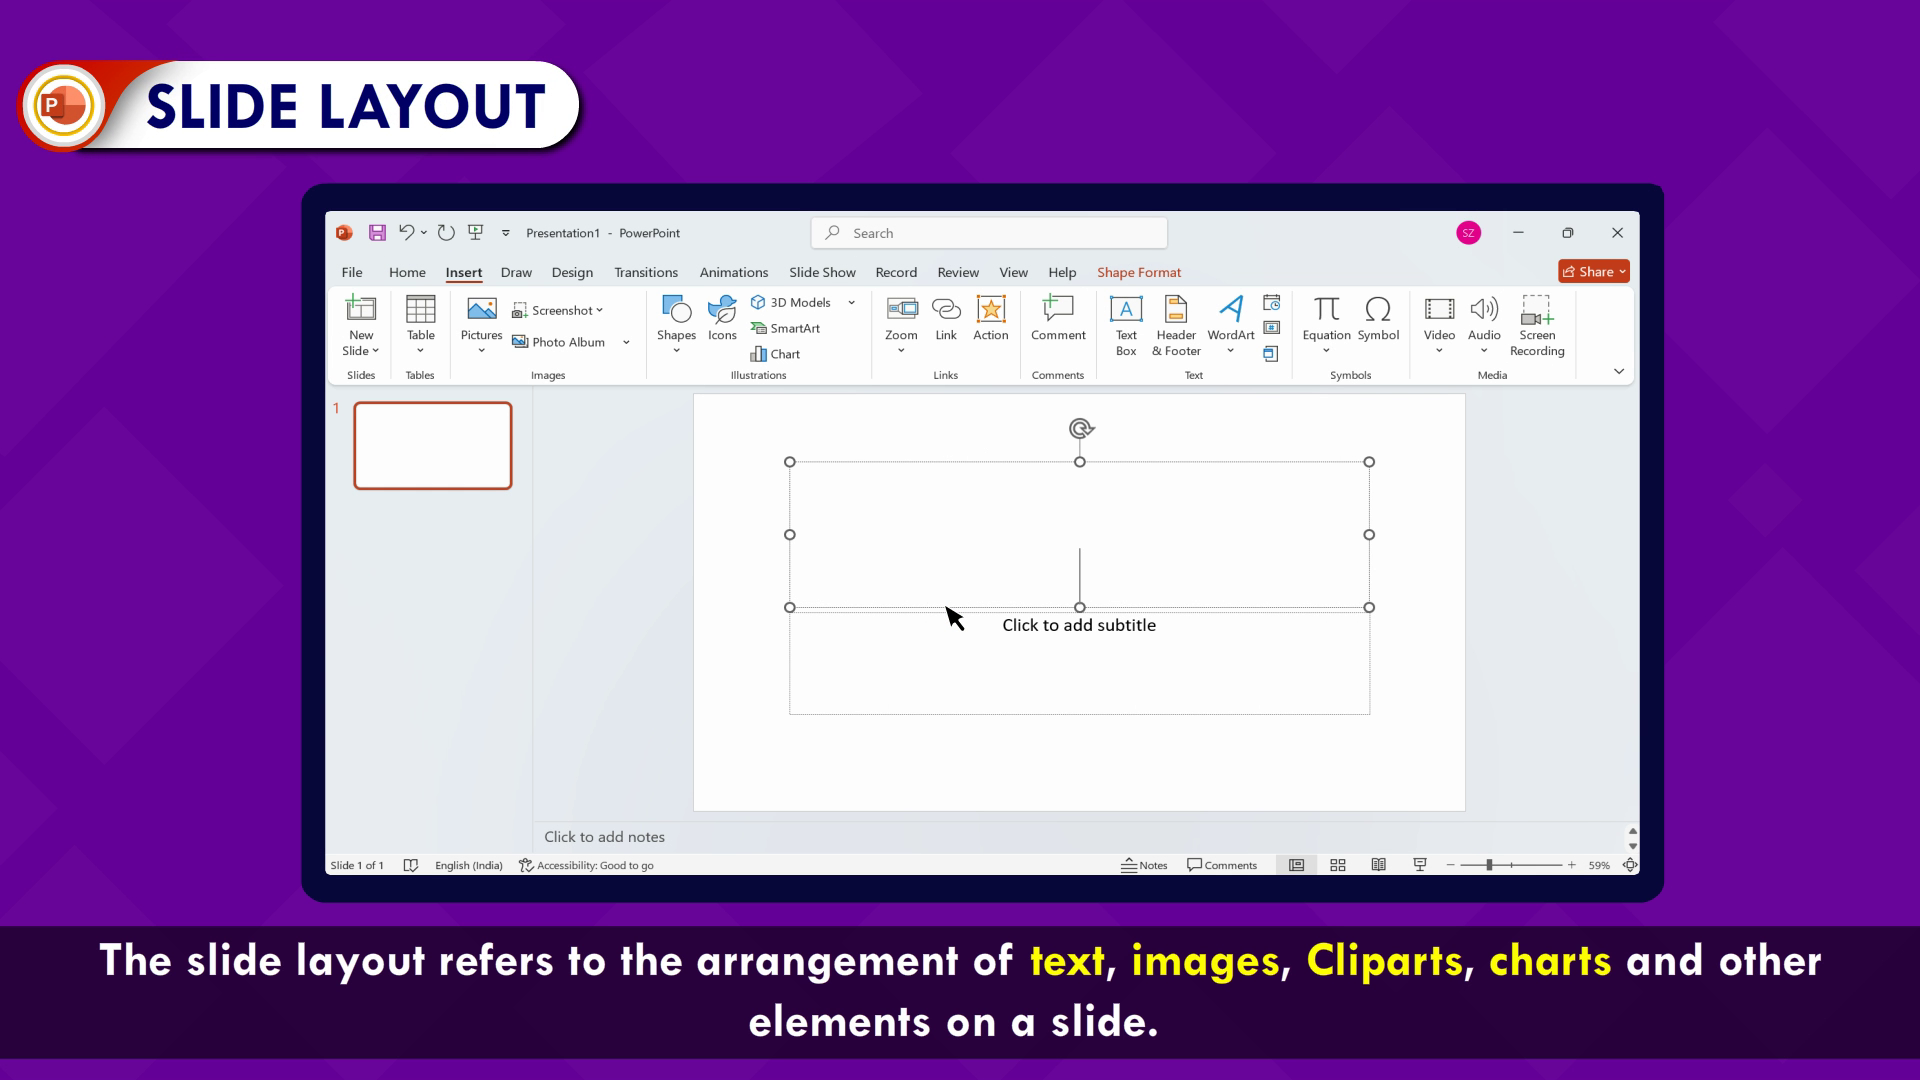Image resolution: width=1920 pixels, height=1080 pixels.
Task: Click the Share button
Action: [x=1593, y=272]
